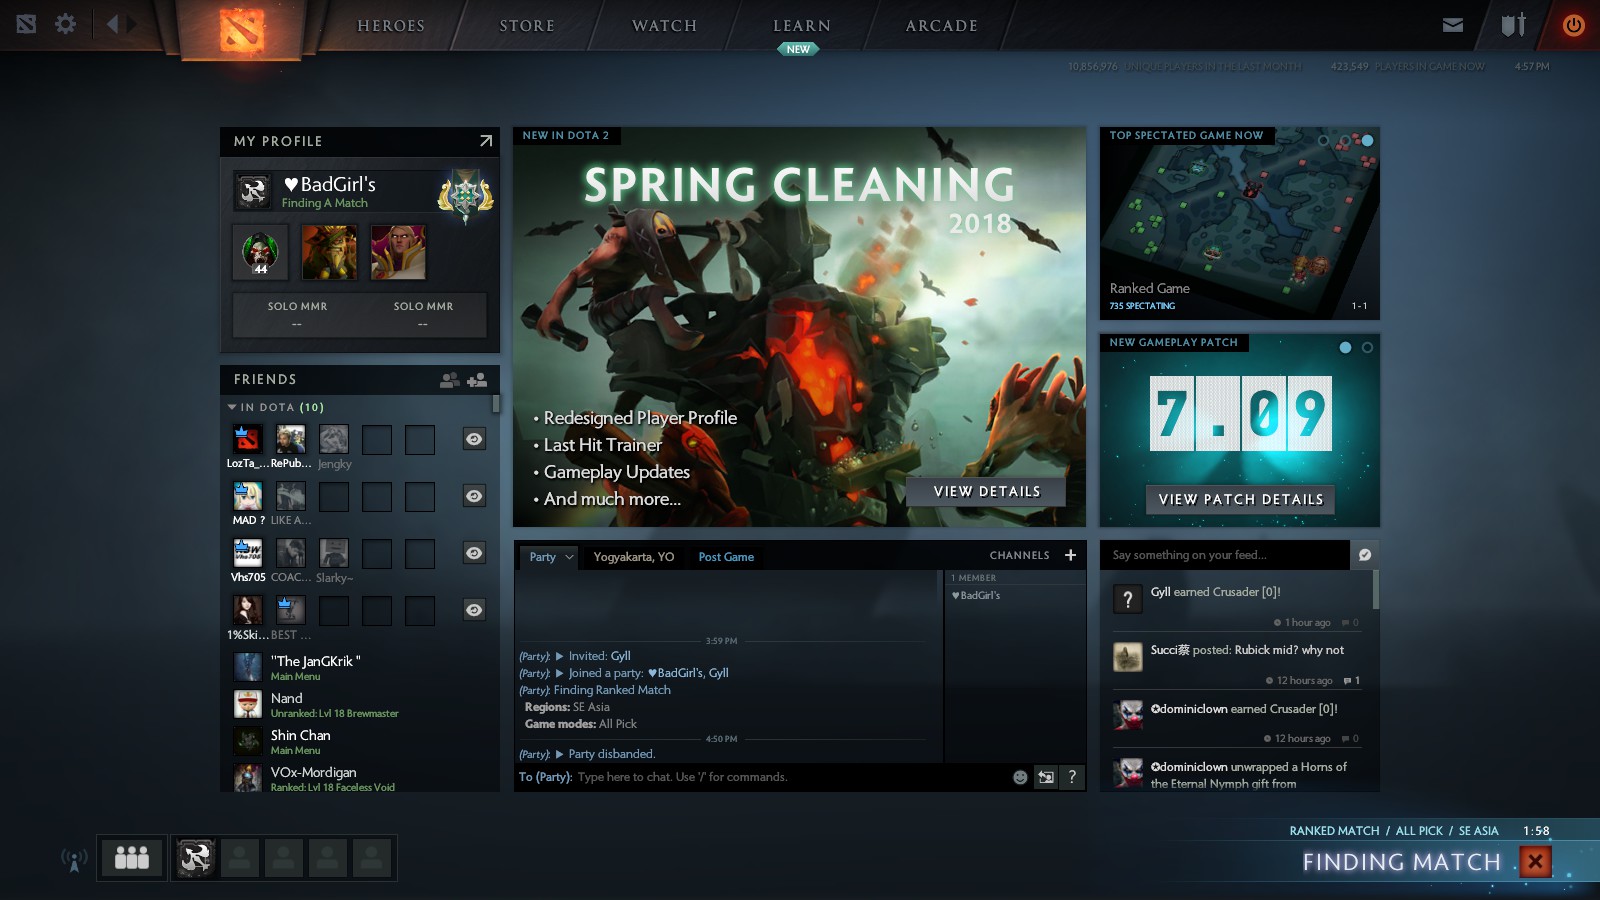
Task: Click the second favorite hero thumbnail in profile
Action: [329, 251]
